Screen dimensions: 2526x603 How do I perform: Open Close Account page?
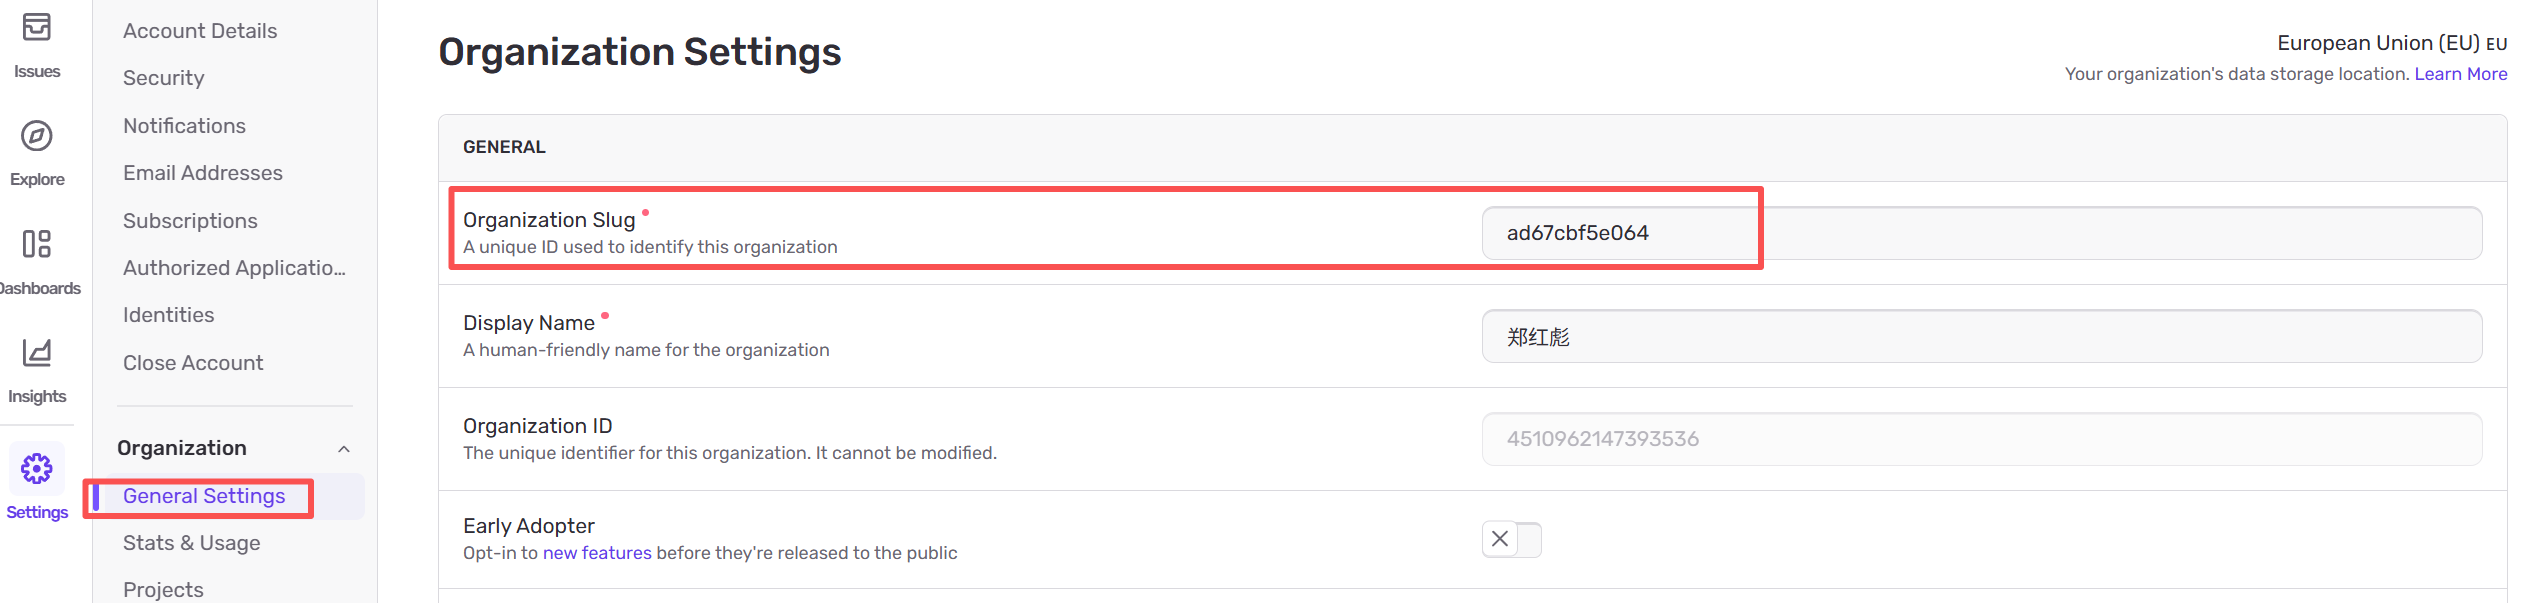(193, 363)
